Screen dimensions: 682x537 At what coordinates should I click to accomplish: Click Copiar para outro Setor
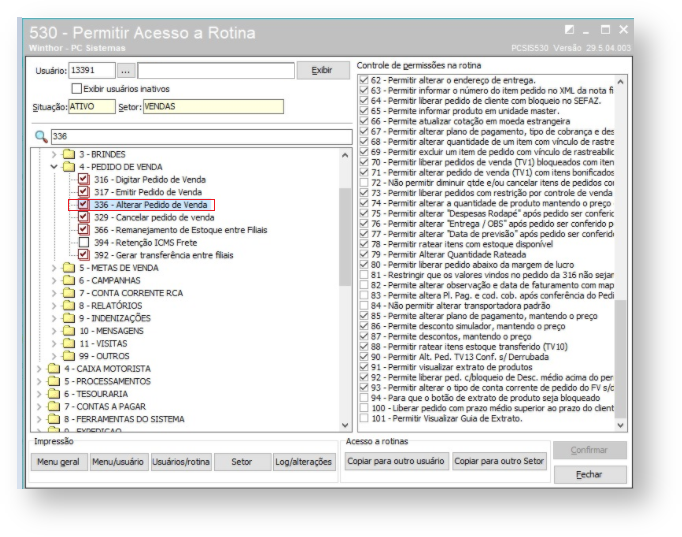pyautogui.click(x=499, y=461)
